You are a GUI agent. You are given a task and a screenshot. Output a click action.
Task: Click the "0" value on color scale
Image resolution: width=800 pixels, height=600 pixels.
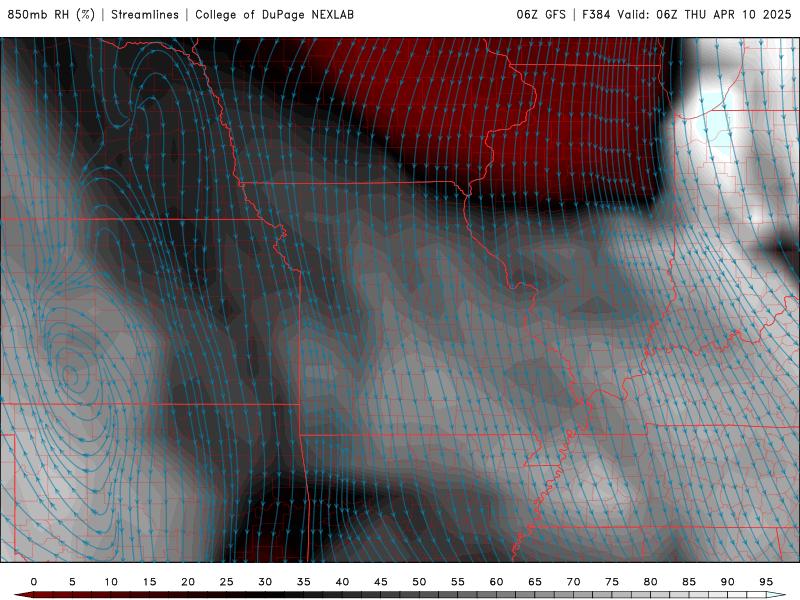pyautogui.click(x=34, y=582)
